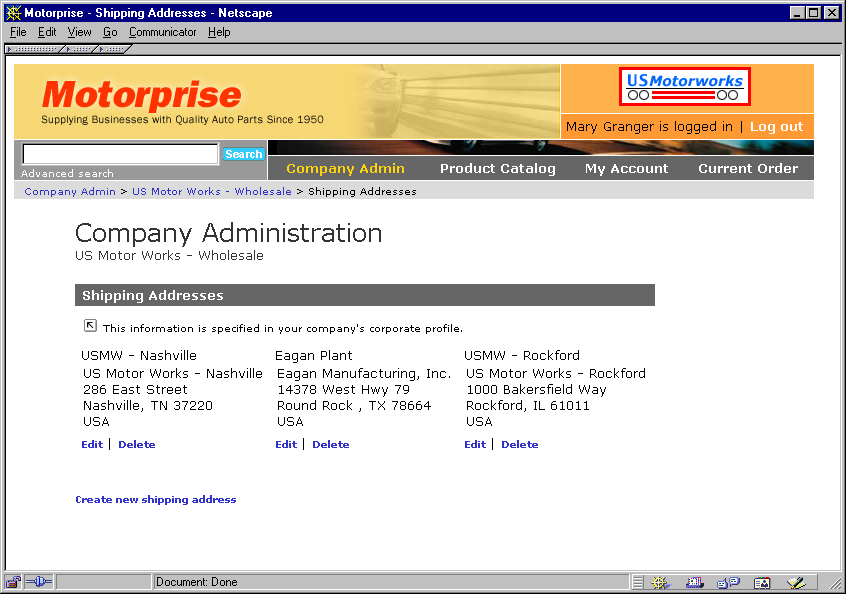
Task: Click the Log out link
Action: [x=776, y=127]
